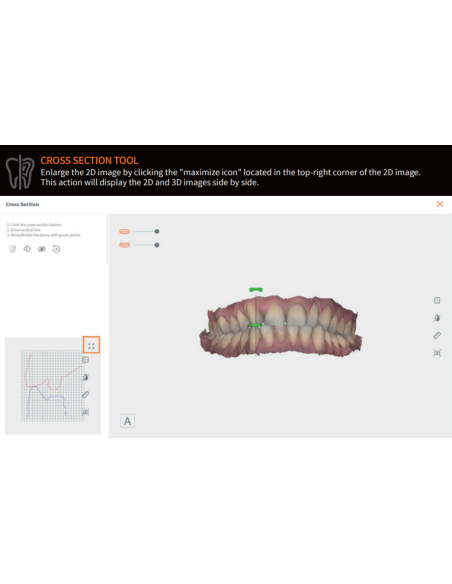
Task: Click the lower jaw transparency slider handle
Action: pos(157,245)
